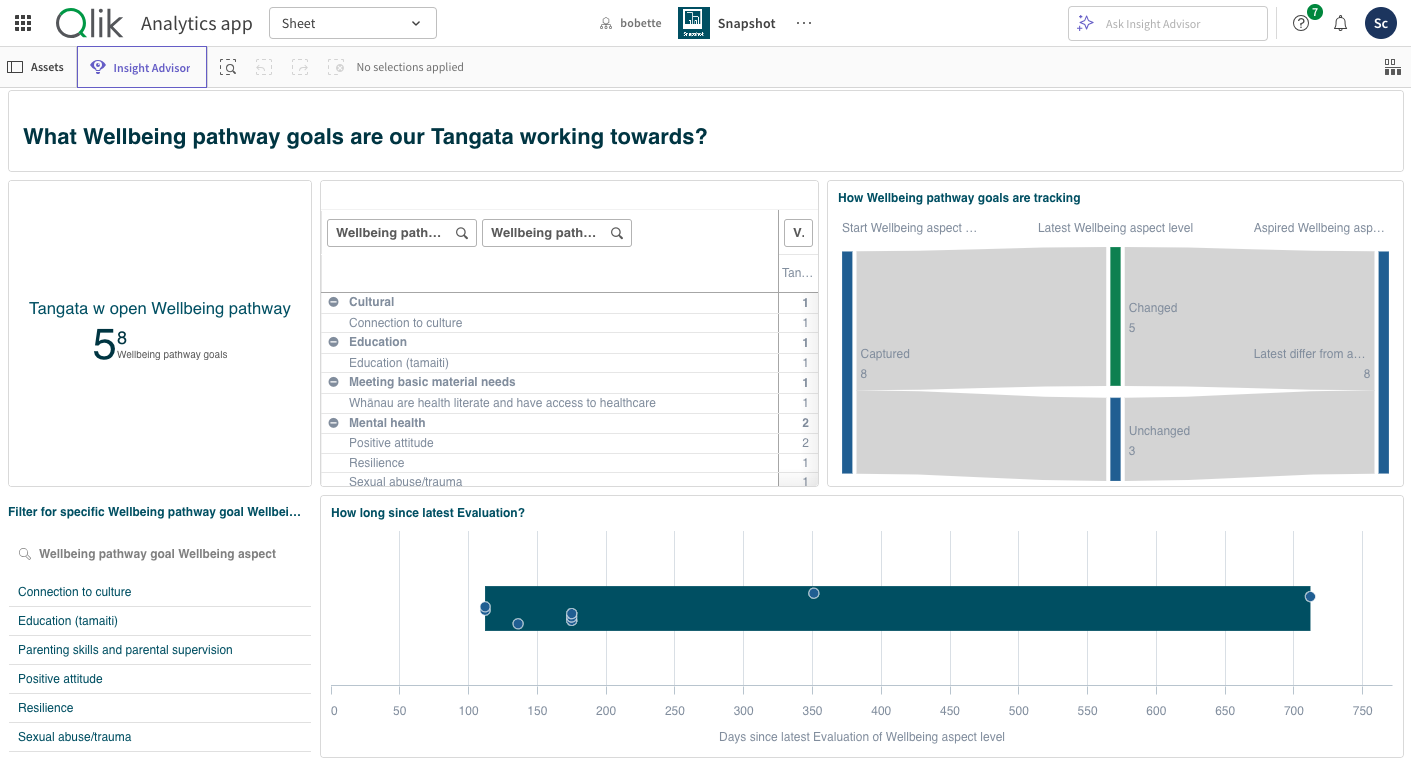Click the data point near 135 days

pyautogui.click(x=518, y=624)
